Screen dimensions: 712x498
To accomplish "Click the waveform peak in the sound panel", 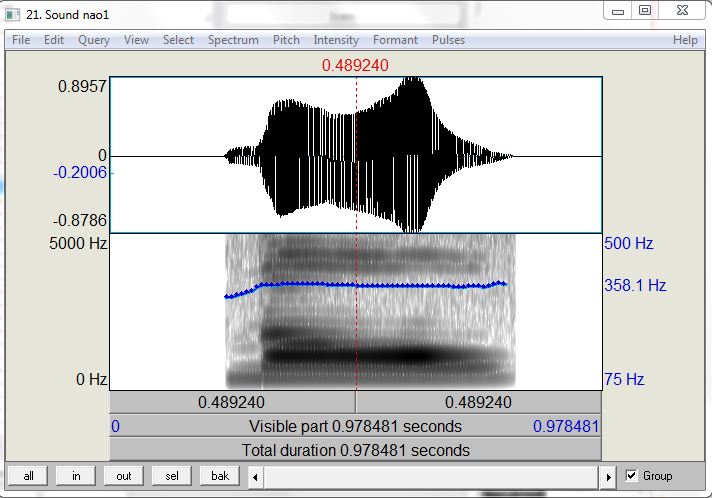I will click(x=412, y=82).
